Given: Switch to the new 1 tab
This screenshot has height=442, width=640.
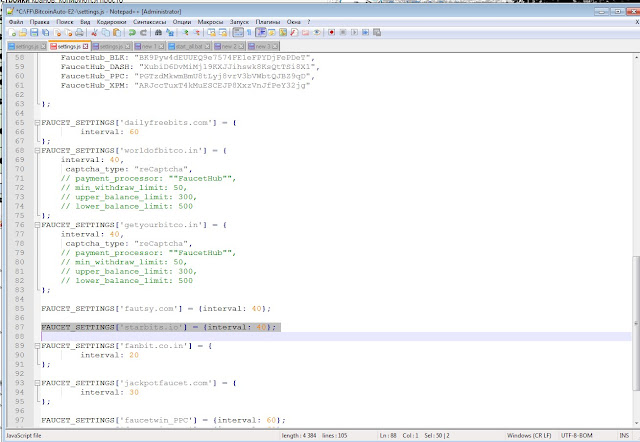Looking at the screenshot, I should (149, 46).
